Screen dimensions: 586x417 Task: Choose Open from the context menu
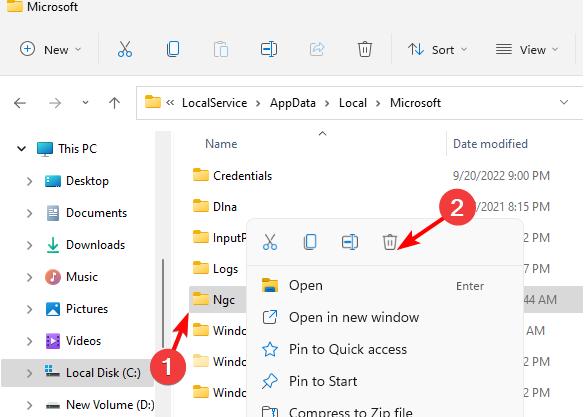pyautogui.click(x=385, y=286)
